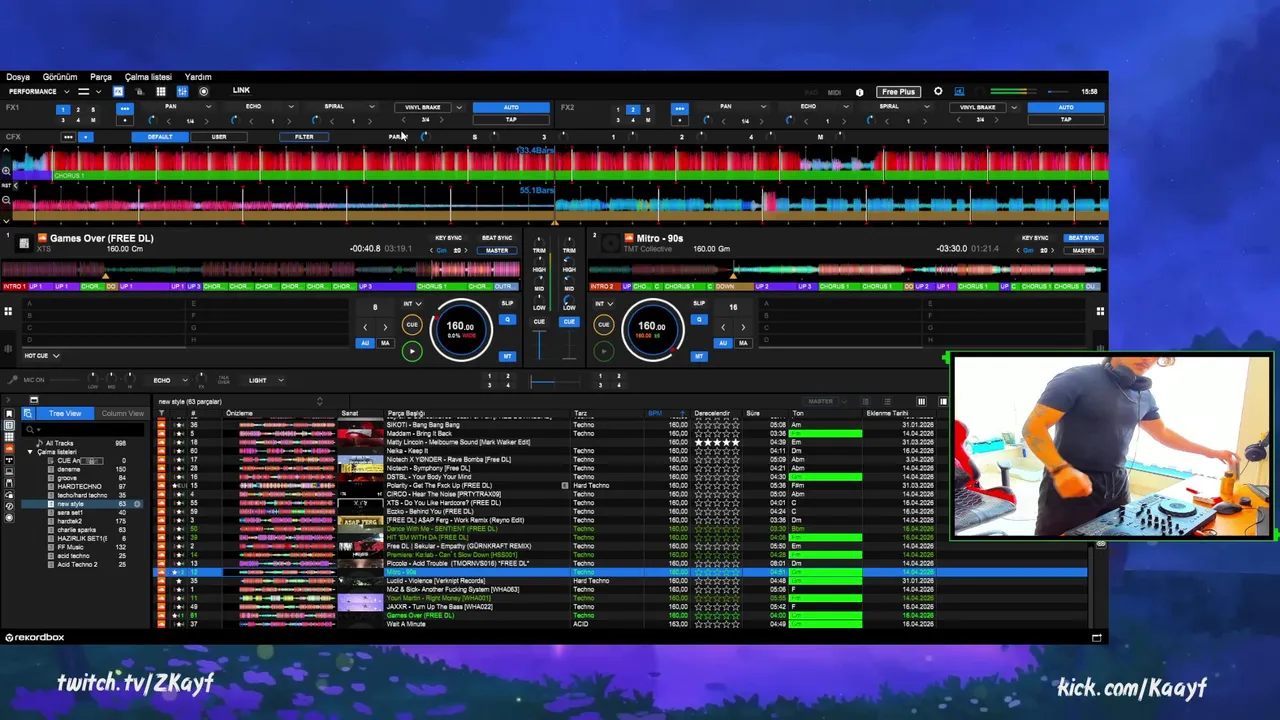Open the settings gear icon
This screenshot has height=720, width=1280.
tap(938, 92)
